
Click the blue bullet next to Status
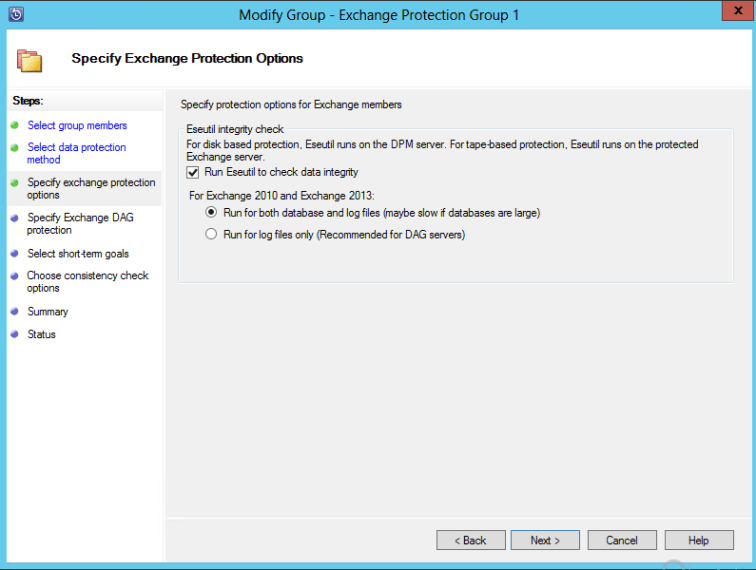14,335
